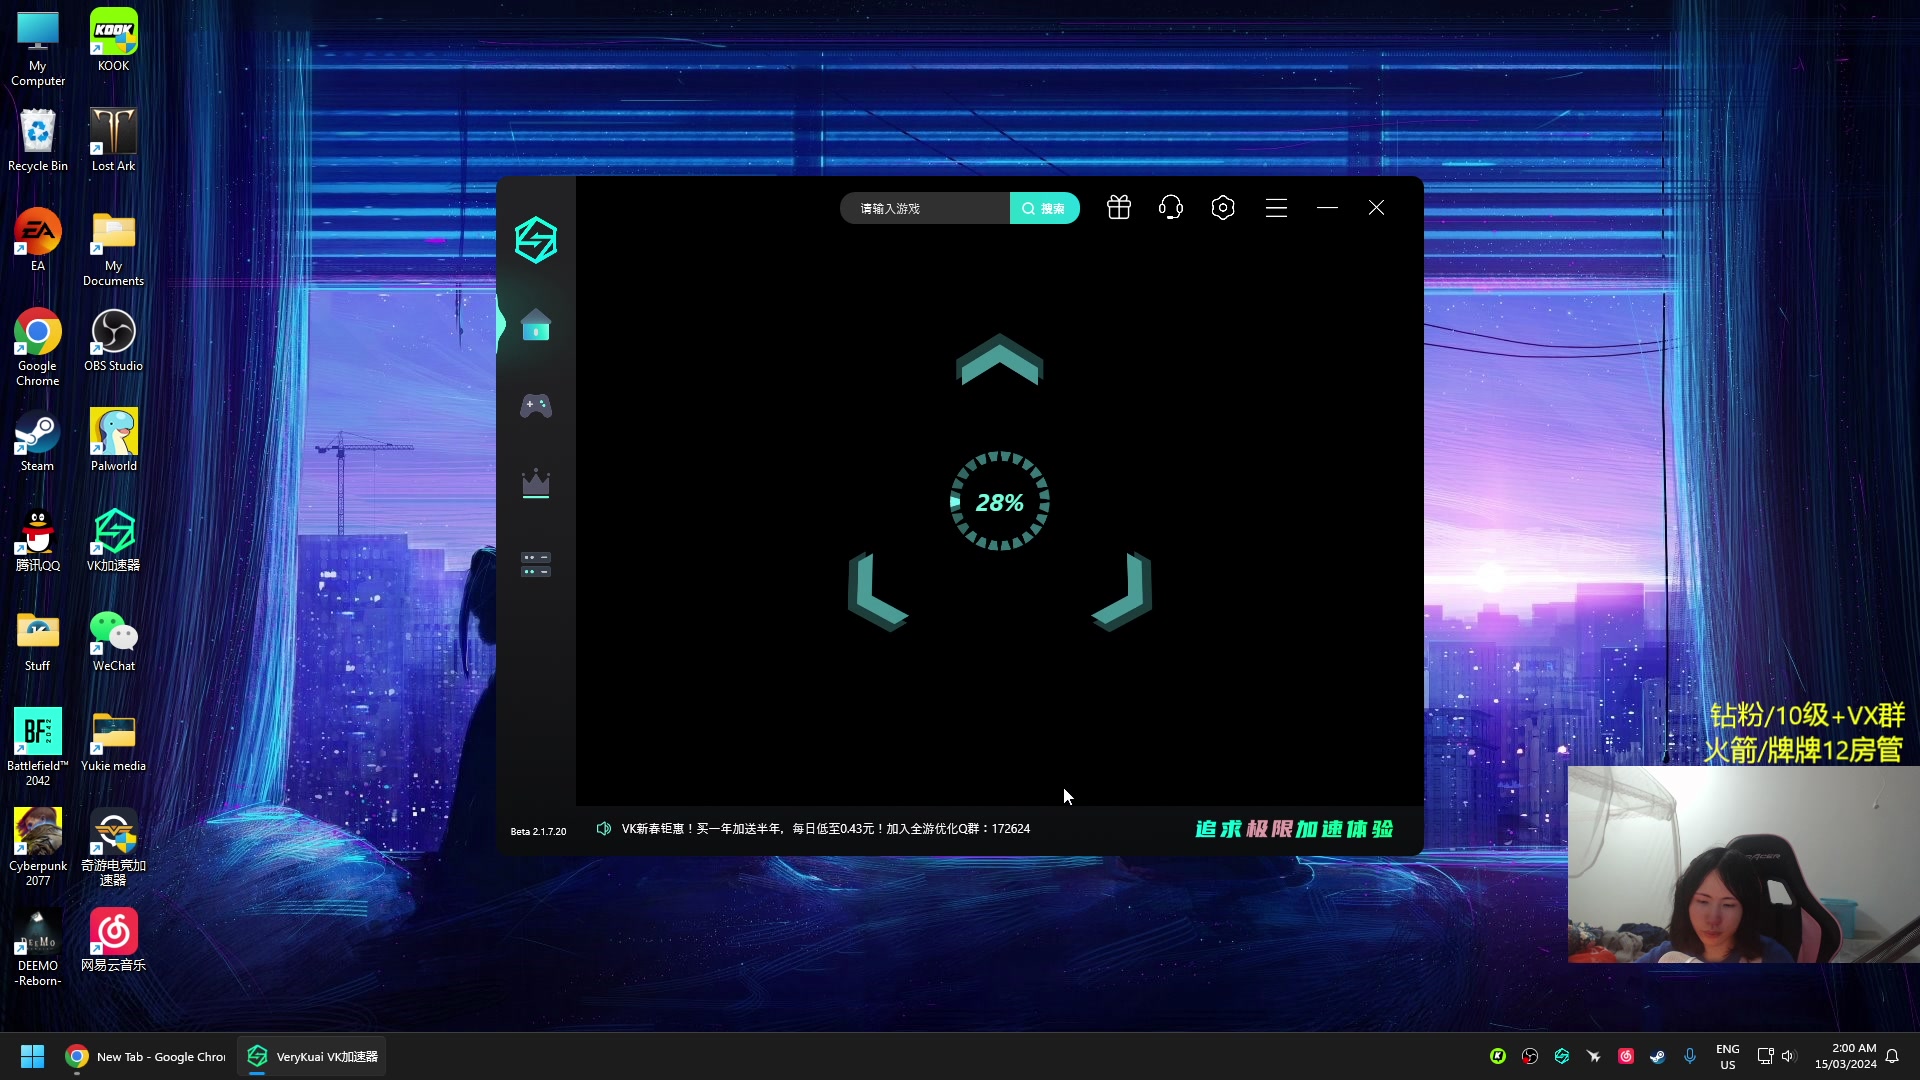Viewport: 1920px width, 1080px height.
Task: Open the VK promo announcement text
Action: [825, 829]
